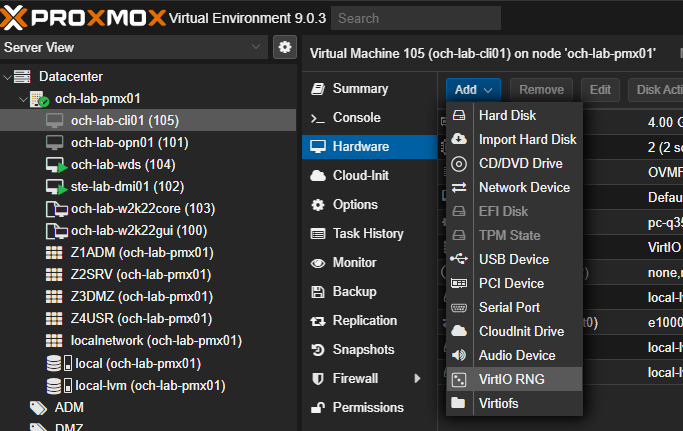The height and width of the screenshot is (431, 683).
Task: Click the Import Hard Disk cloud icon
Action: click(x=459, y=139)
